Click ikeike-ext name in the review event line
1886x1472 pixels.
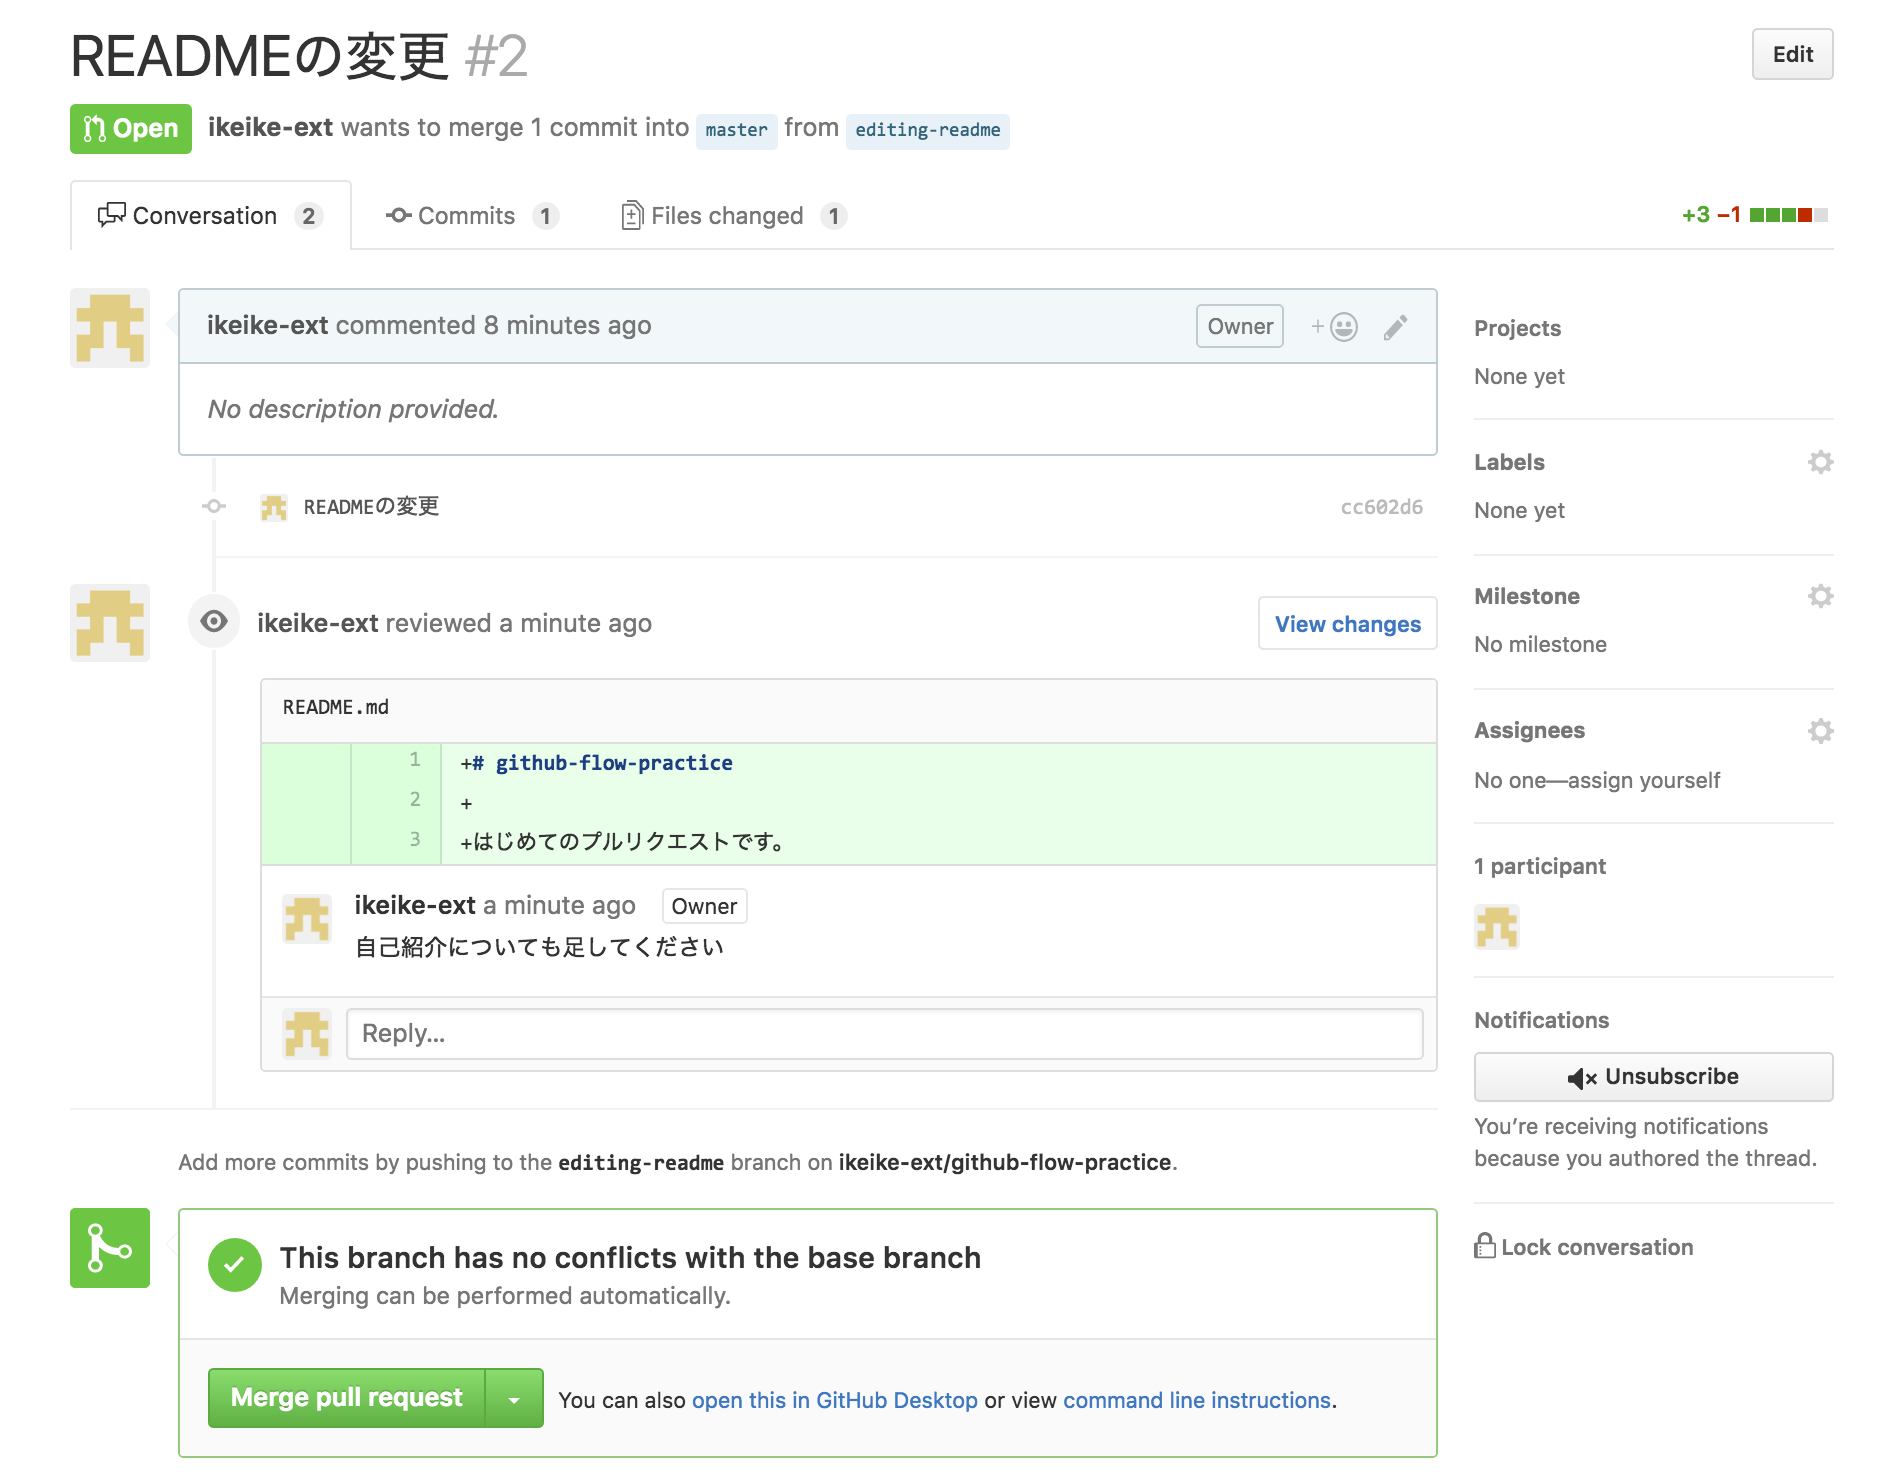click(318, 624)
